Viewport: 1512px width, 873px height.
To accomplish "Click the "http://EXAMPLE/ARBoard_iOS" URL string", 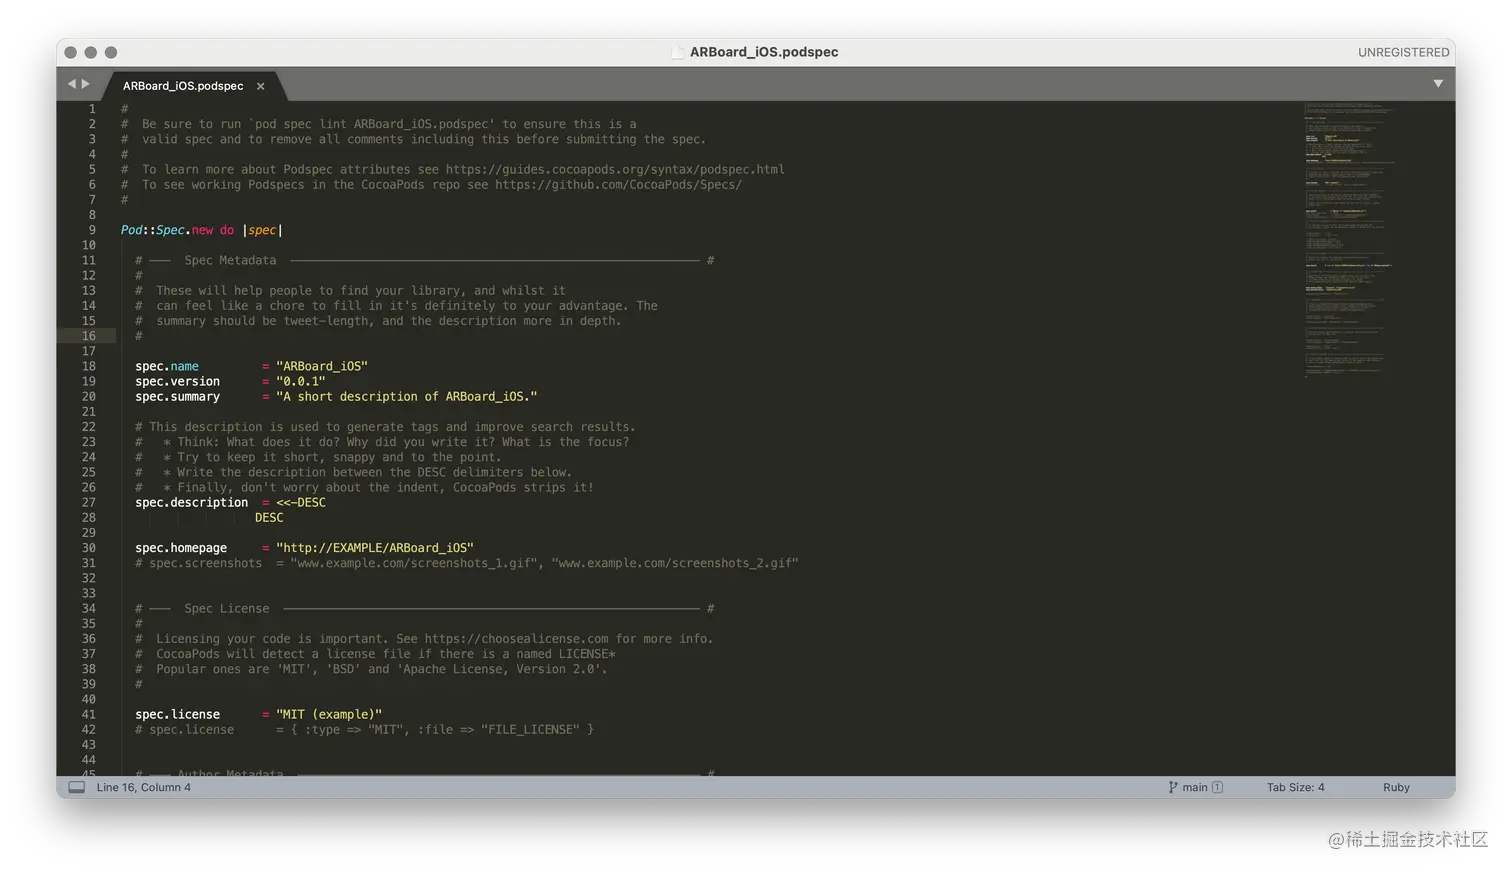I will (375, 548).
